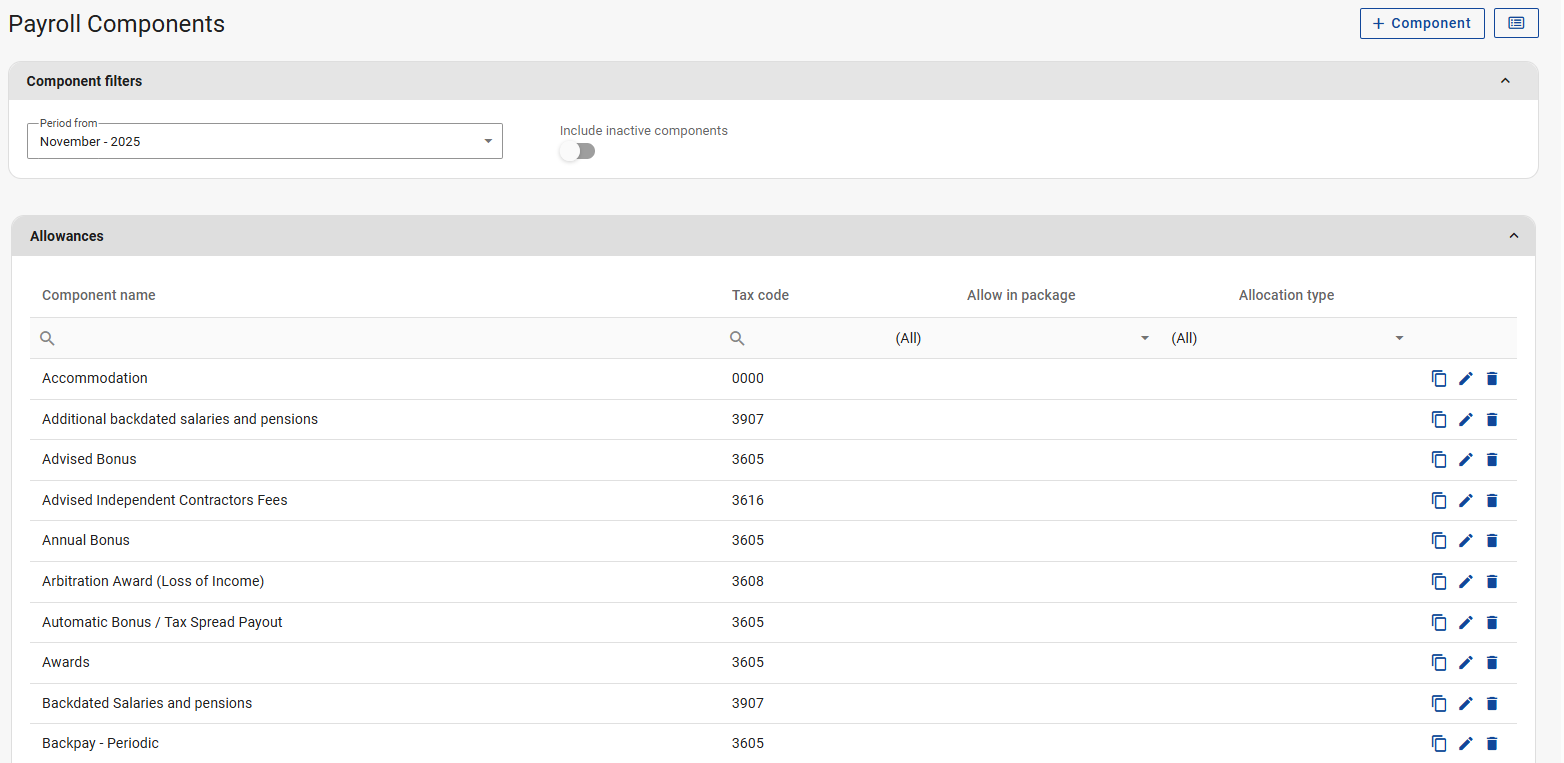Viewport: 1564px width, 763px height.
Task: Copy the Arbitration Award component
Action: 1439,582
